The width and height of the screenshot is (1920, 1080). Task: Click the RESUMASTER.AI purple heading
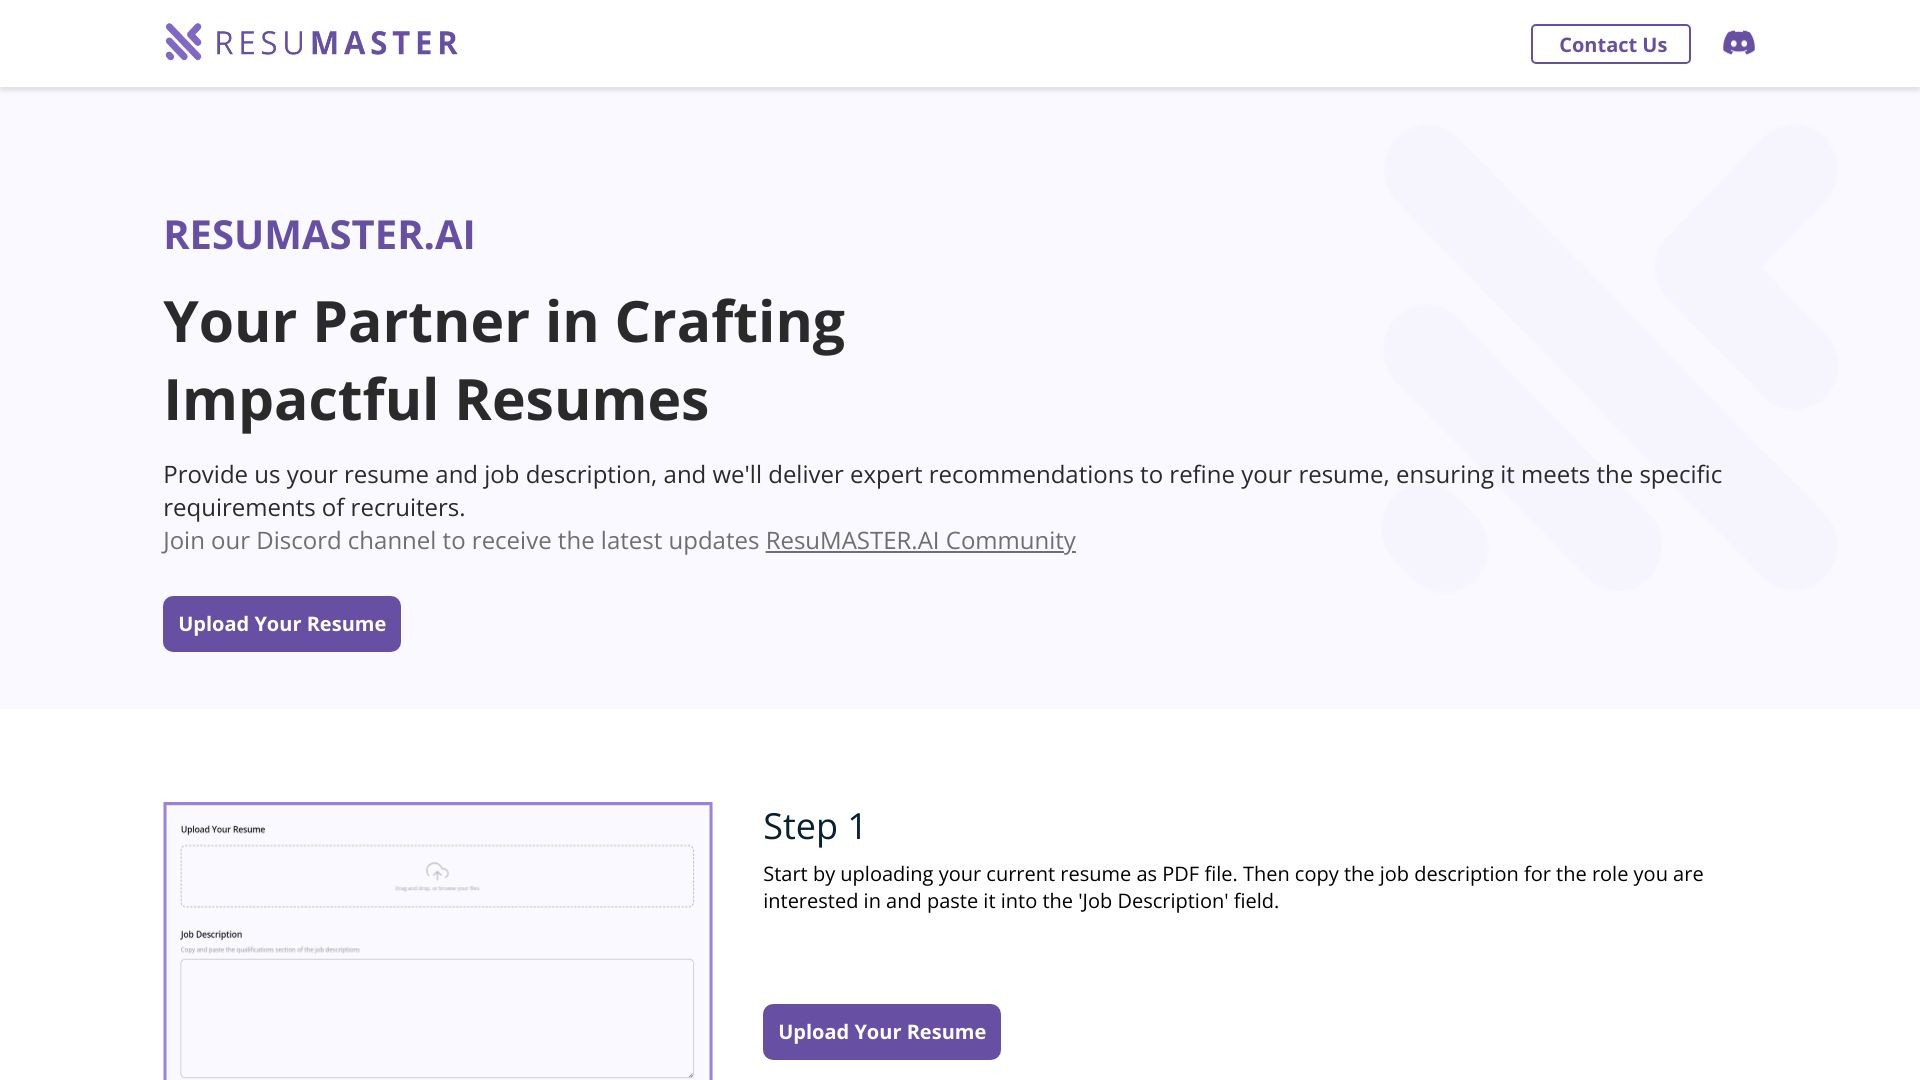click(x=318, y=235)
